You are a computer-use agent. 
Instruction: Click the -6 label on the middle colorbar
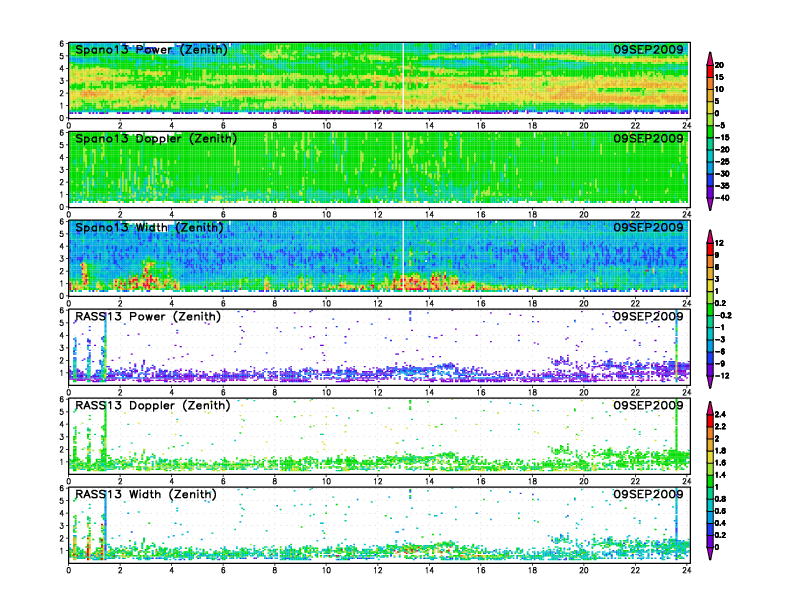720,351
